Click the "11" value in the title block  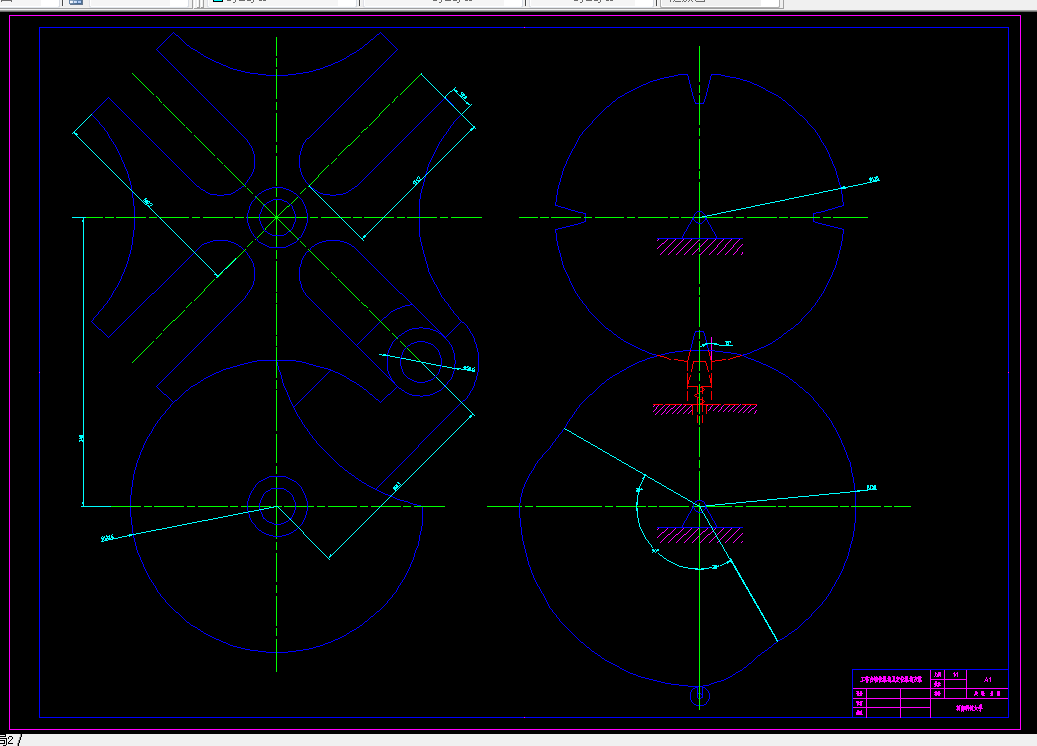tap(956, 675)
